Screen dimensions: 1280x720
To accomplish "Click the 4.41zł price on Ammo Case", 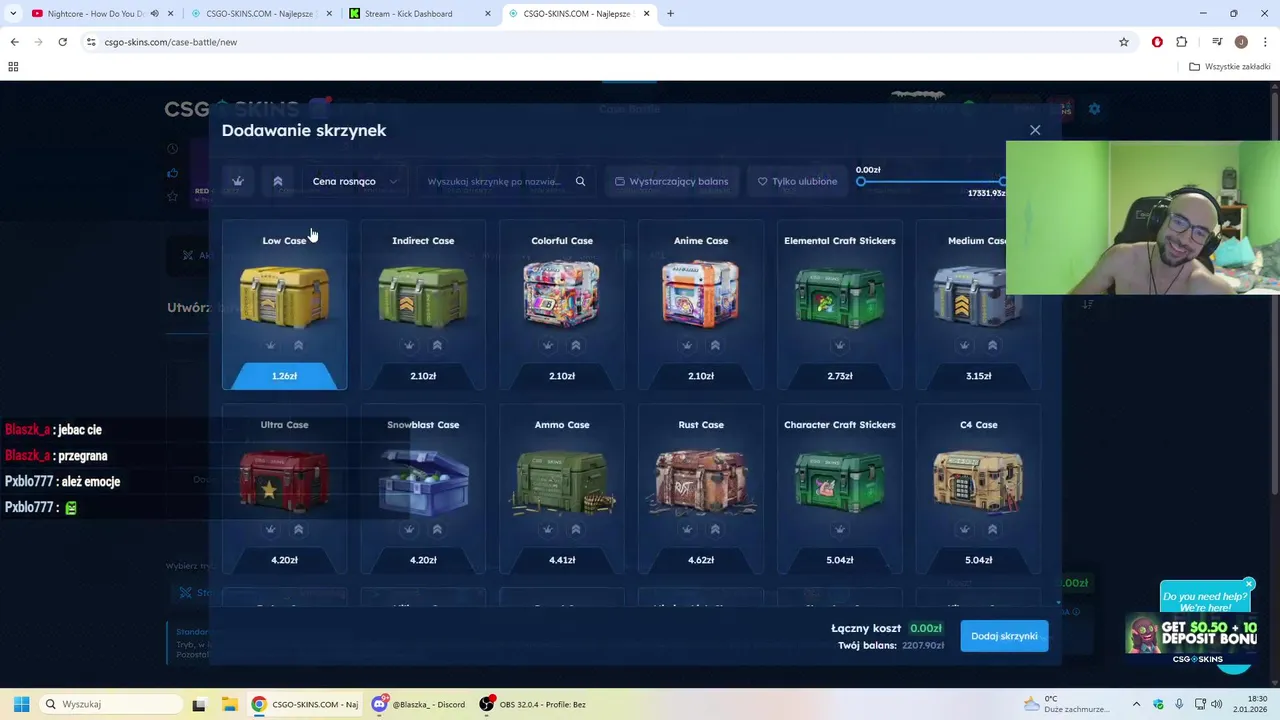I will tap(562, 560).
